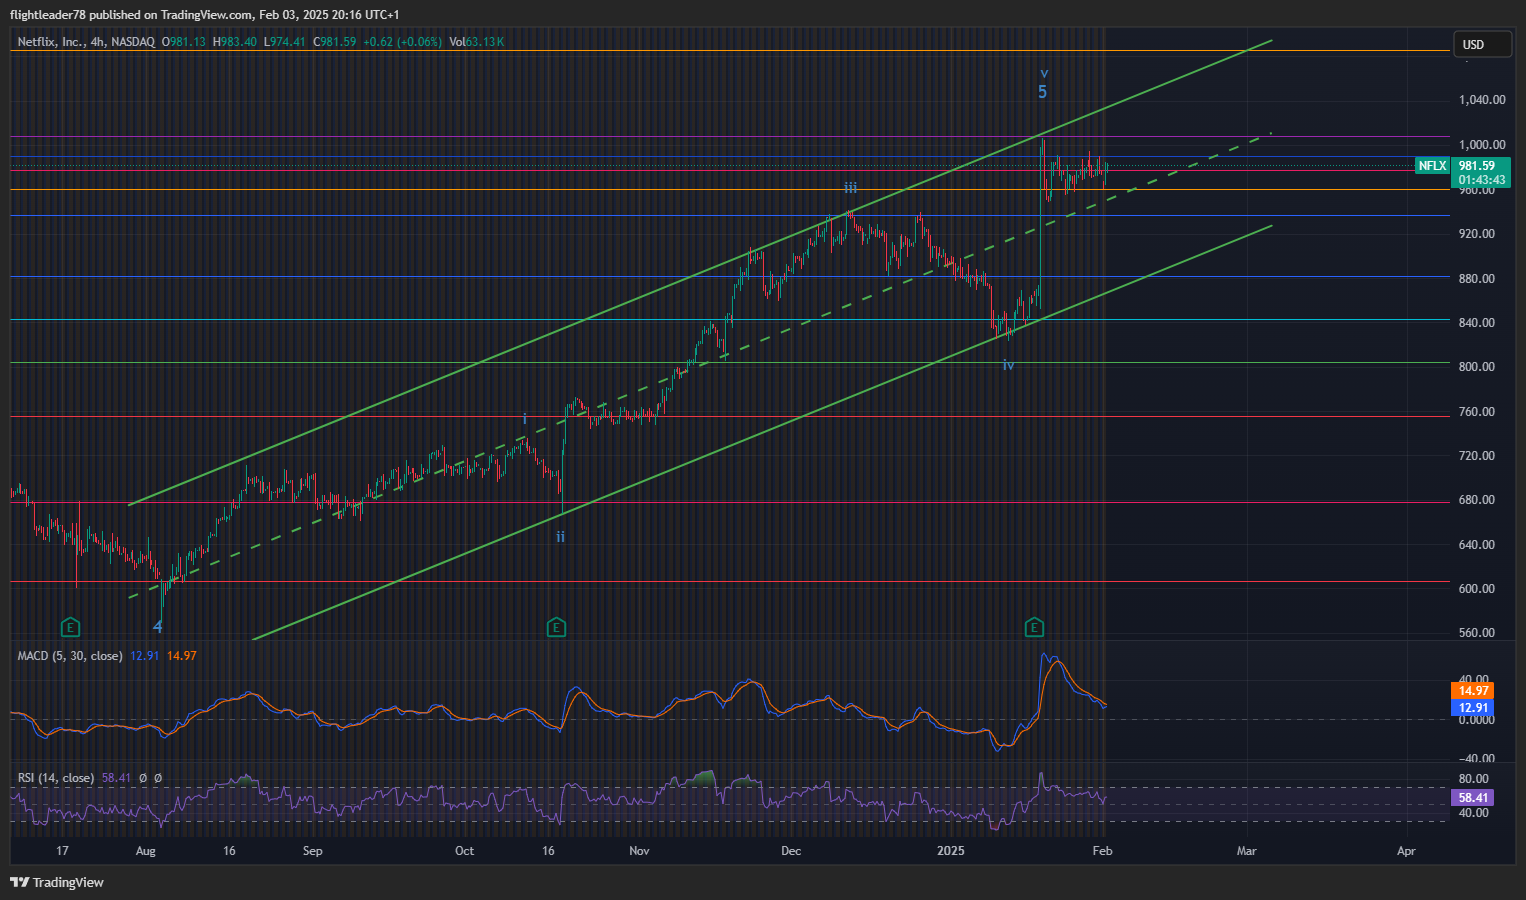Click the close value C981.59 in header

pyautogui.click(x=335, y=42)
